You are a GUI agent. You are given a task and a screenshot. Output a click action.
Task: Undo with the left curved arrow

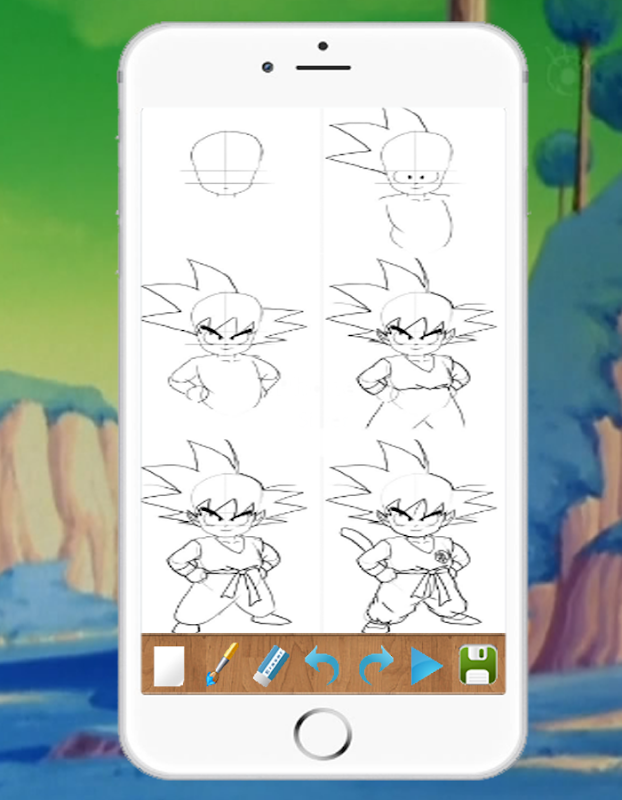tap(322, 665)
